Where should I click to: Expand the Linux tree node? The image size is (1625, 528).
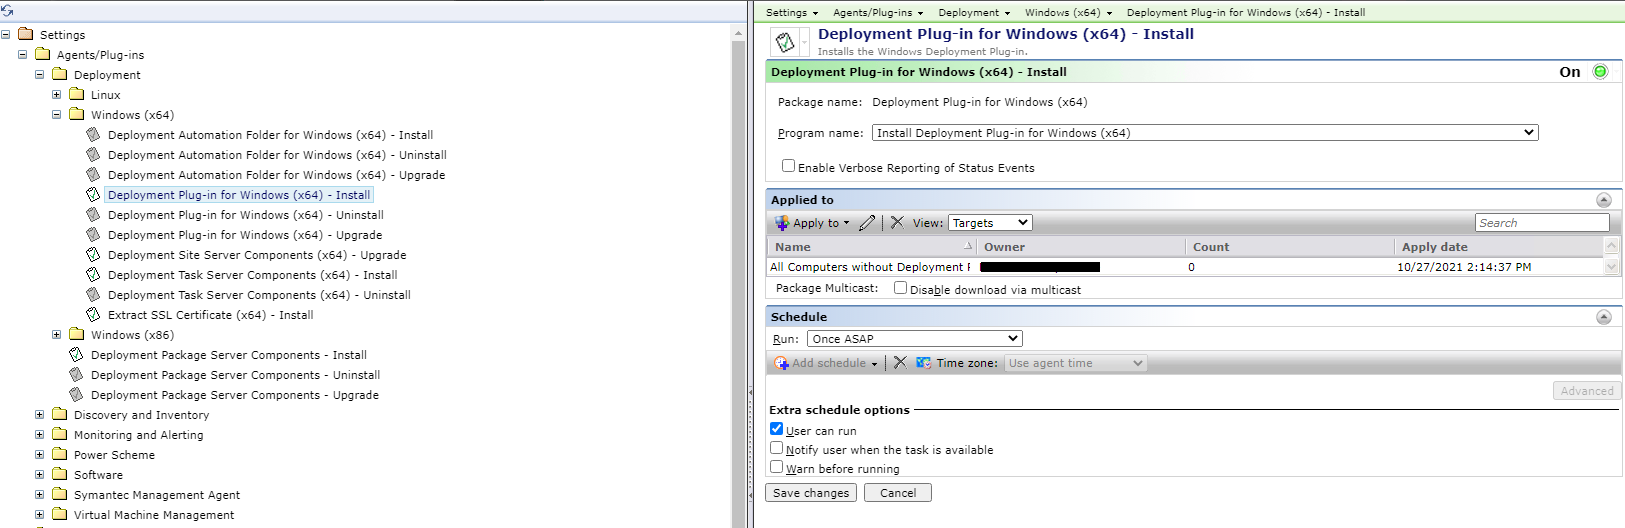[57, 95]
